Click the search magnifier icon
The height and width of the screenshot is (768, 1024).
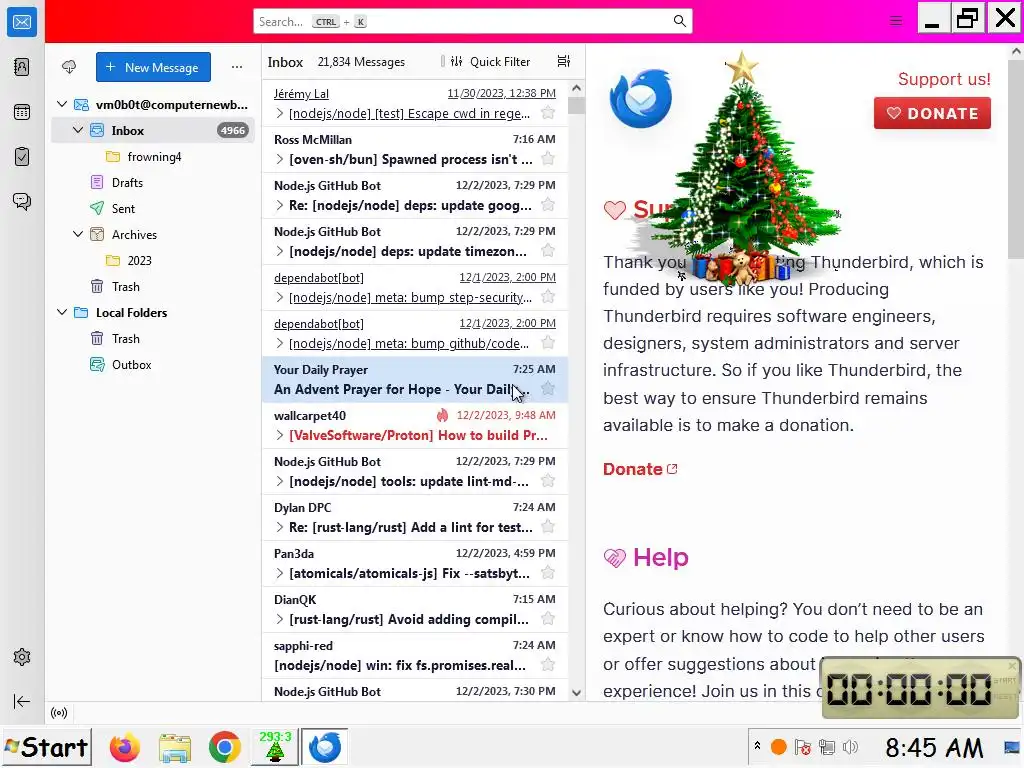point(680,22)
